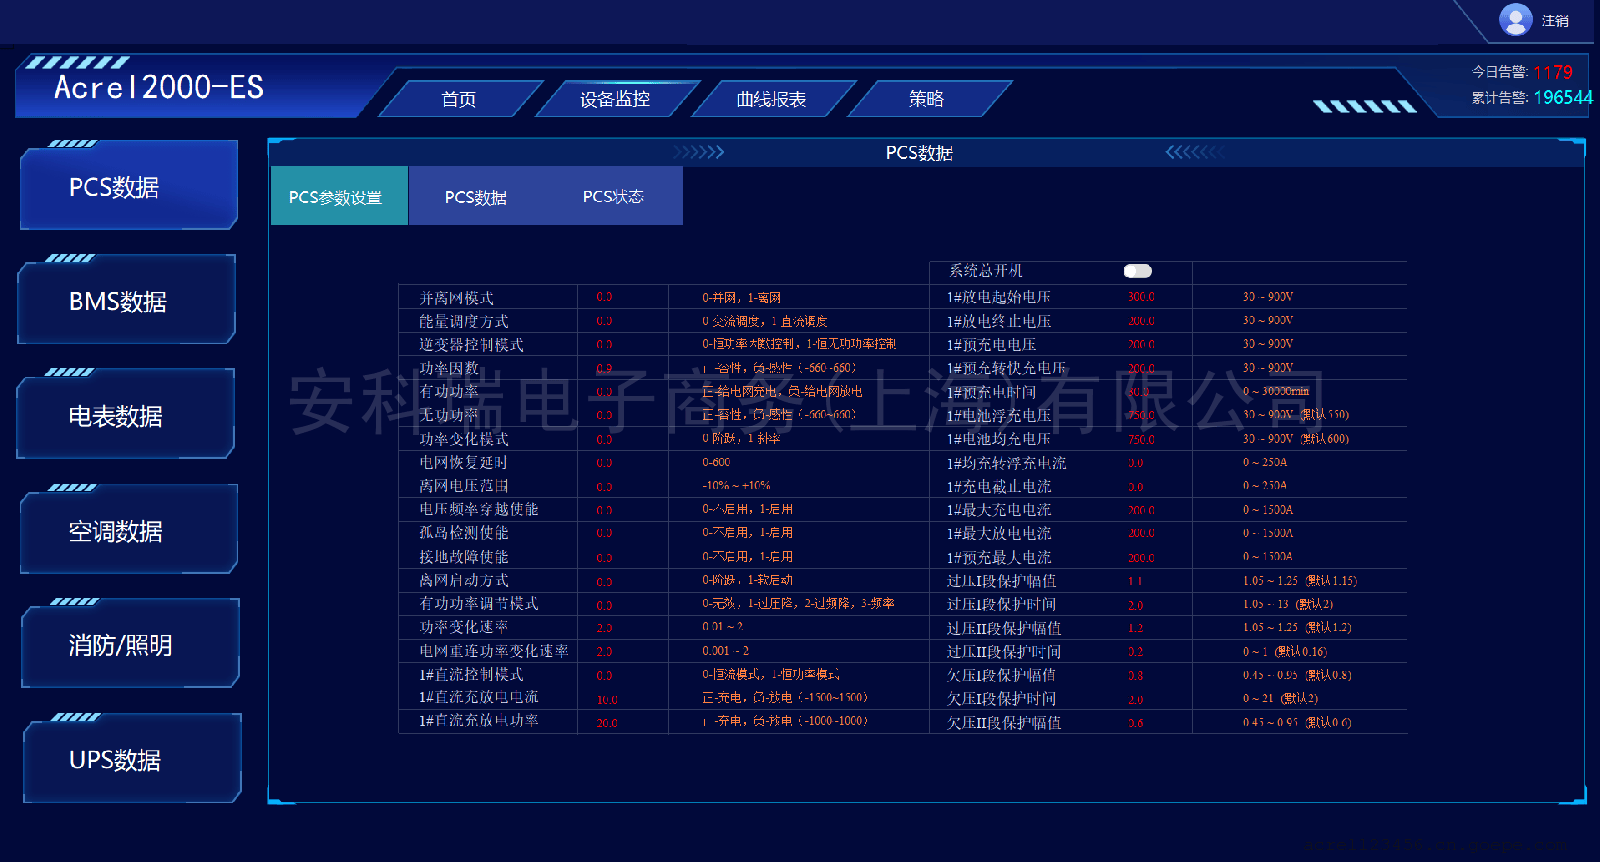Toggle the 系统总开机 switch
The height and width of the screenshot is (863, 1600).
point(1138,271)
